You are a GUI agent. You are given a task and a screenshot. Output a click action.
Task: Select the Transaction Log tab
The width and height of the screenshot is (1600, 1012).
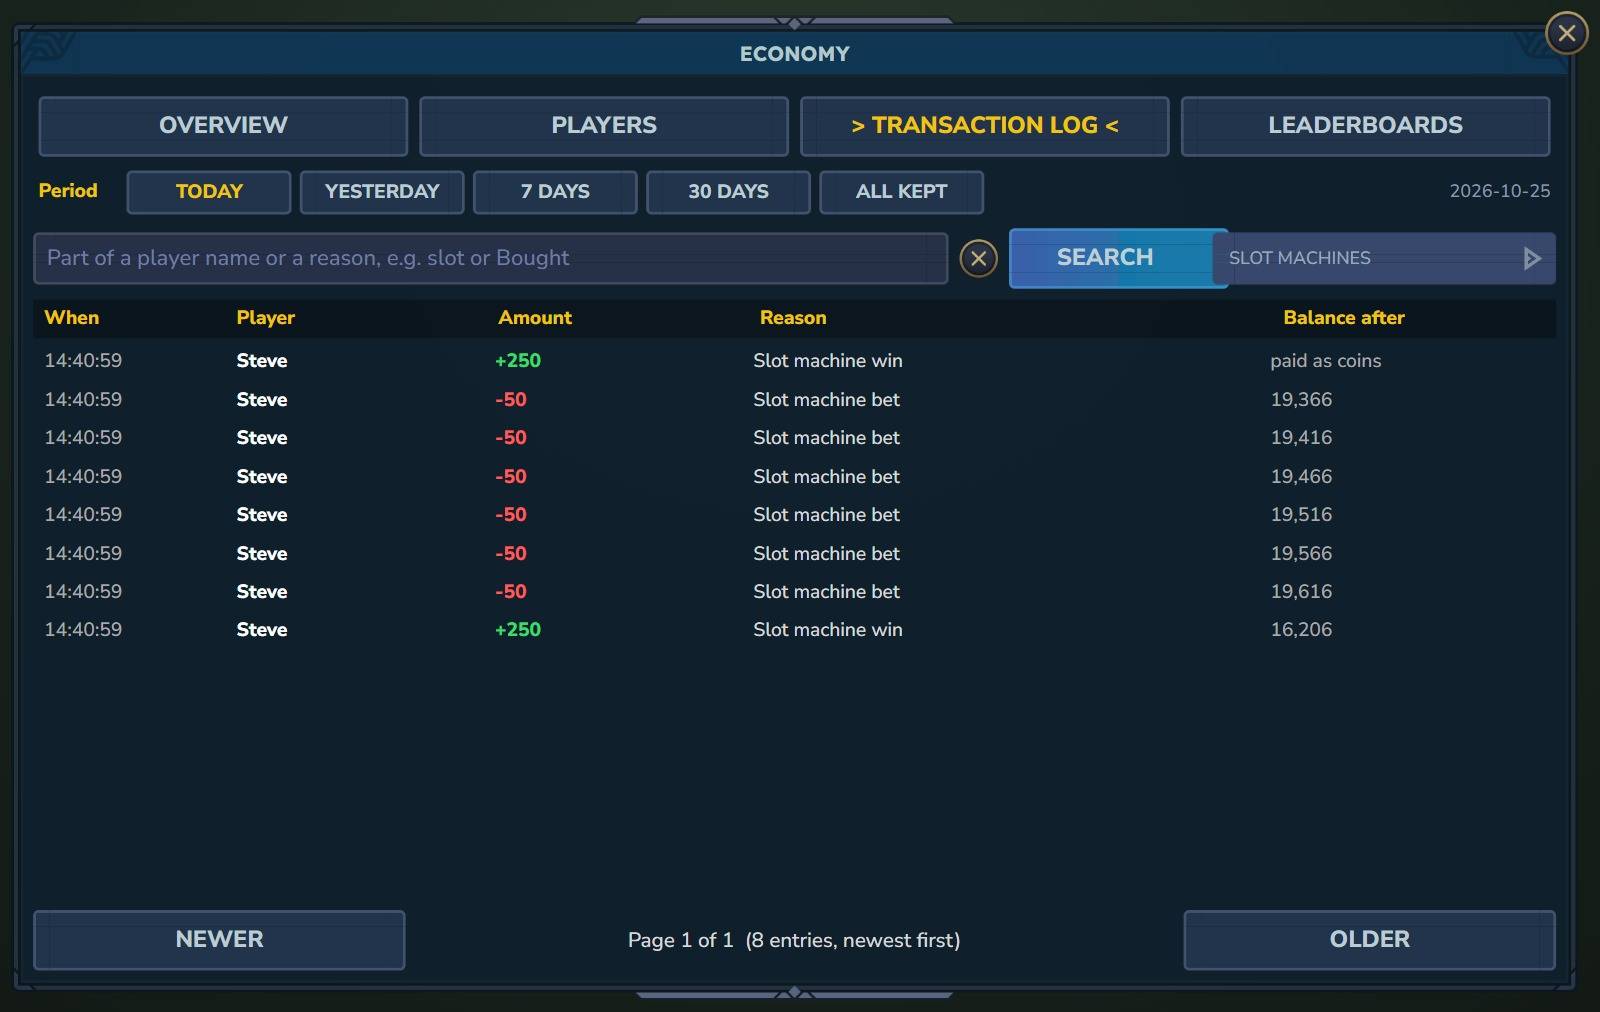click(x=985, y=126)
